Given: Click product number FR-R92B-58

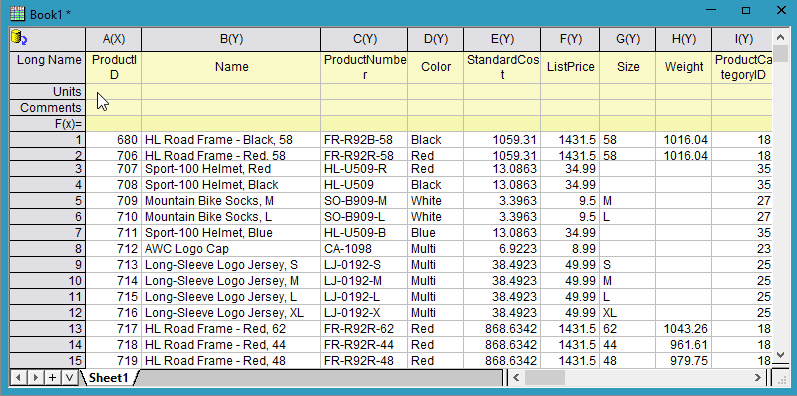Looking at the screenshot, I should point(364,139).
